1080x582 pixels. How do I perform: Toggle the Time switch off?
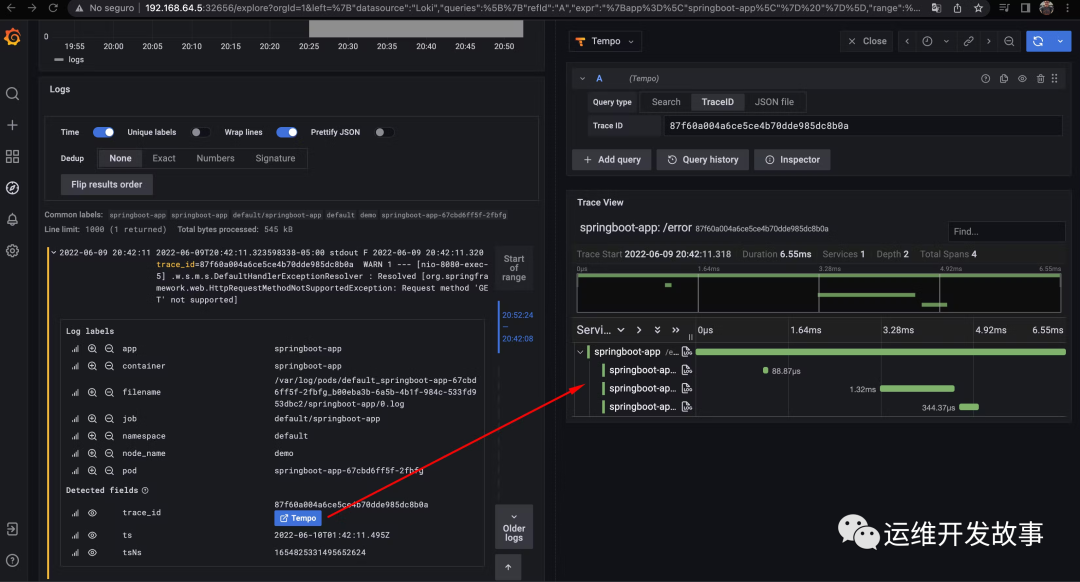pyautogui.click(x=103, y=132)
